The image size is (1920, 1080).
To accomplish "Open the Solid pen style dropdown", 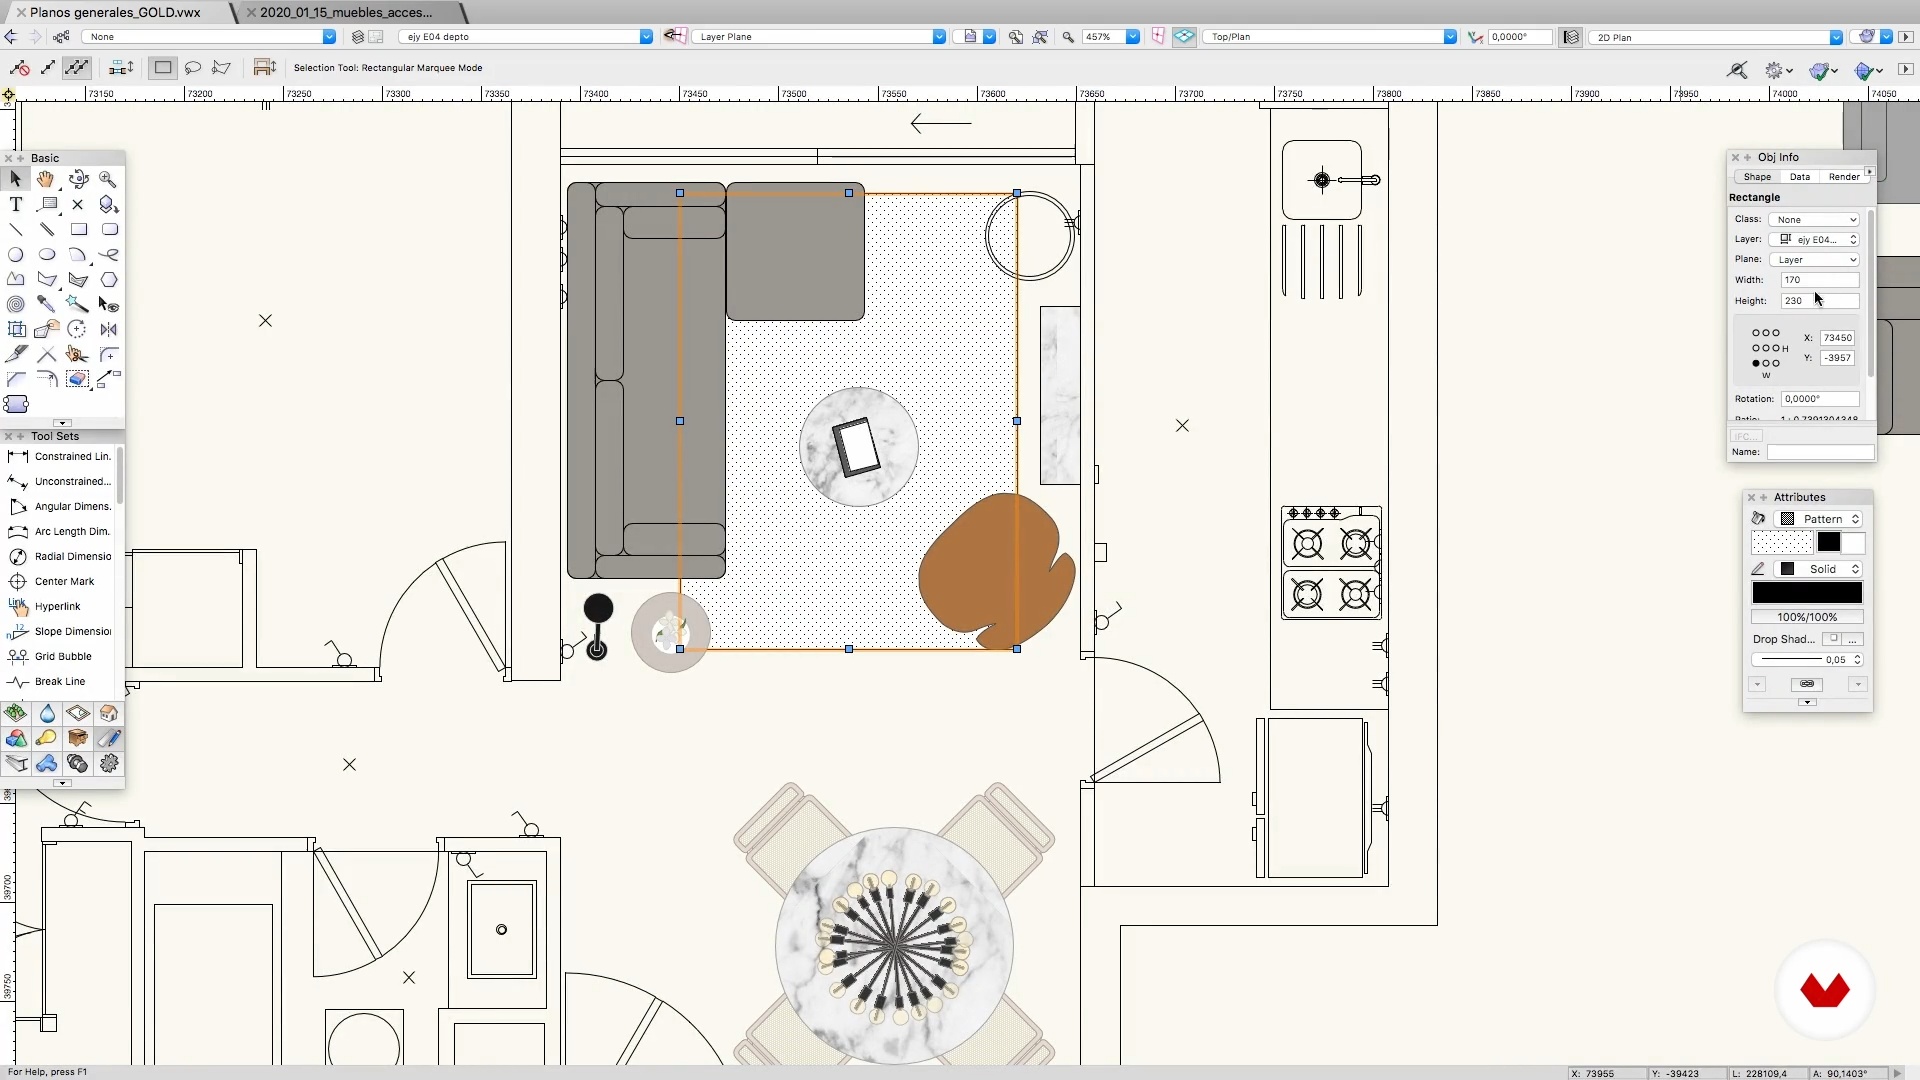I will coord(1818,569).
